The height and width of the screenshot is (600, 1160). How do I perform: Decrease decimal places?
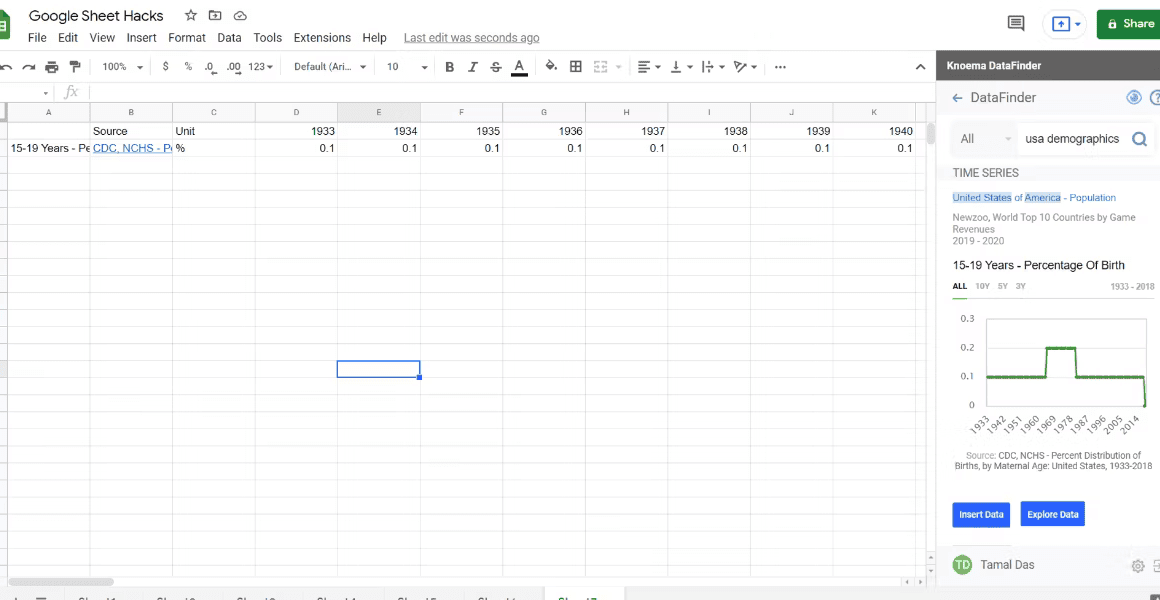point(211,67)
